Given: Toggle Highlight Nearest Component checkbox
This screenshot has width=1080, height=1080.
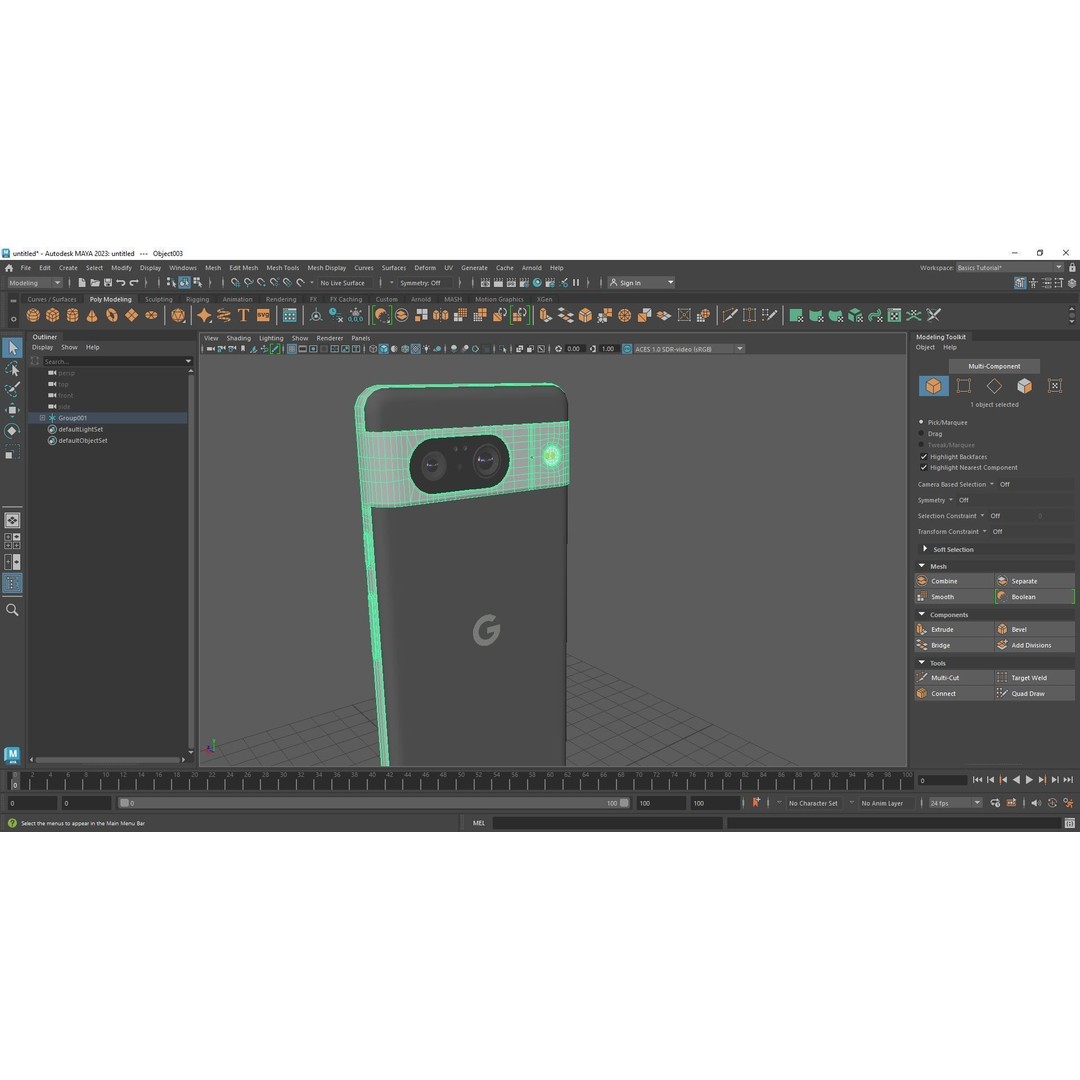Looking at the screenshot, I should click(x=924, y=468).
